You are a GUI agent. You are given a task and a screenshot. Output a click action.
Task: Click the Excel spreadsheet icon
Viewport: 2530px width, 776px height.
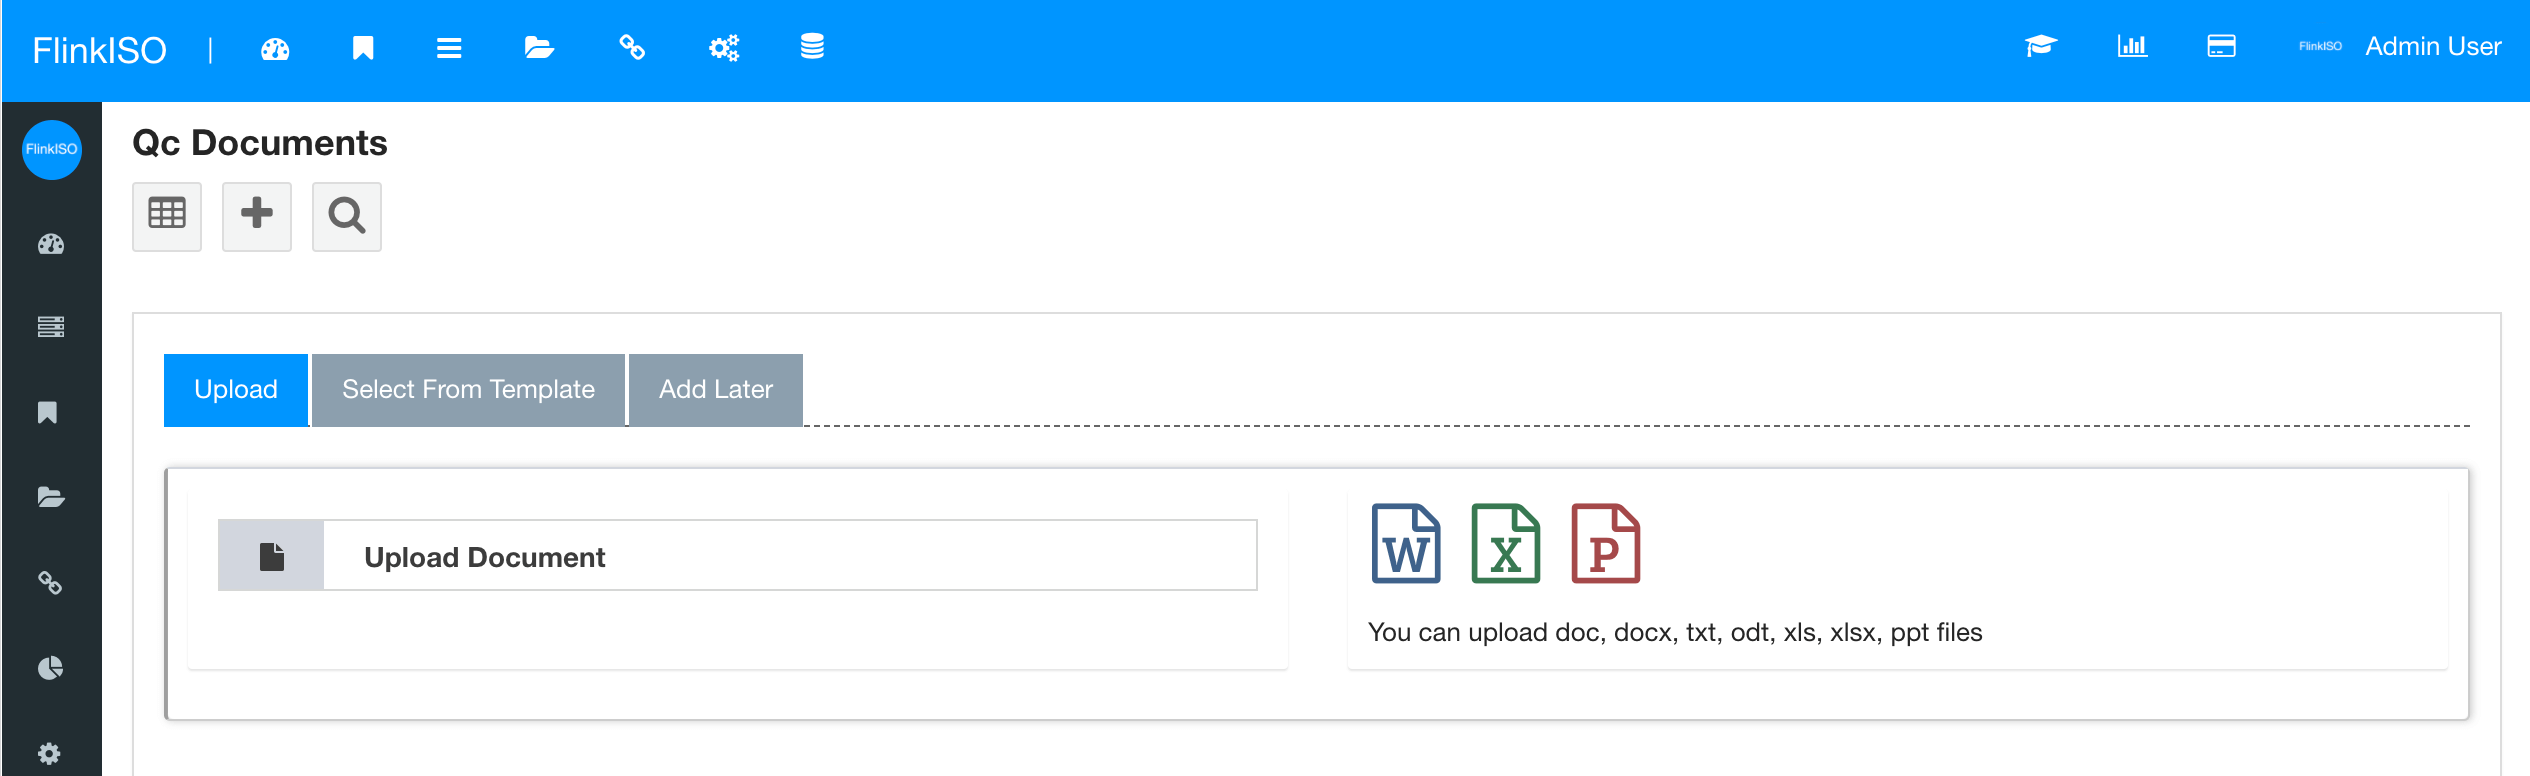[1506, 543]
